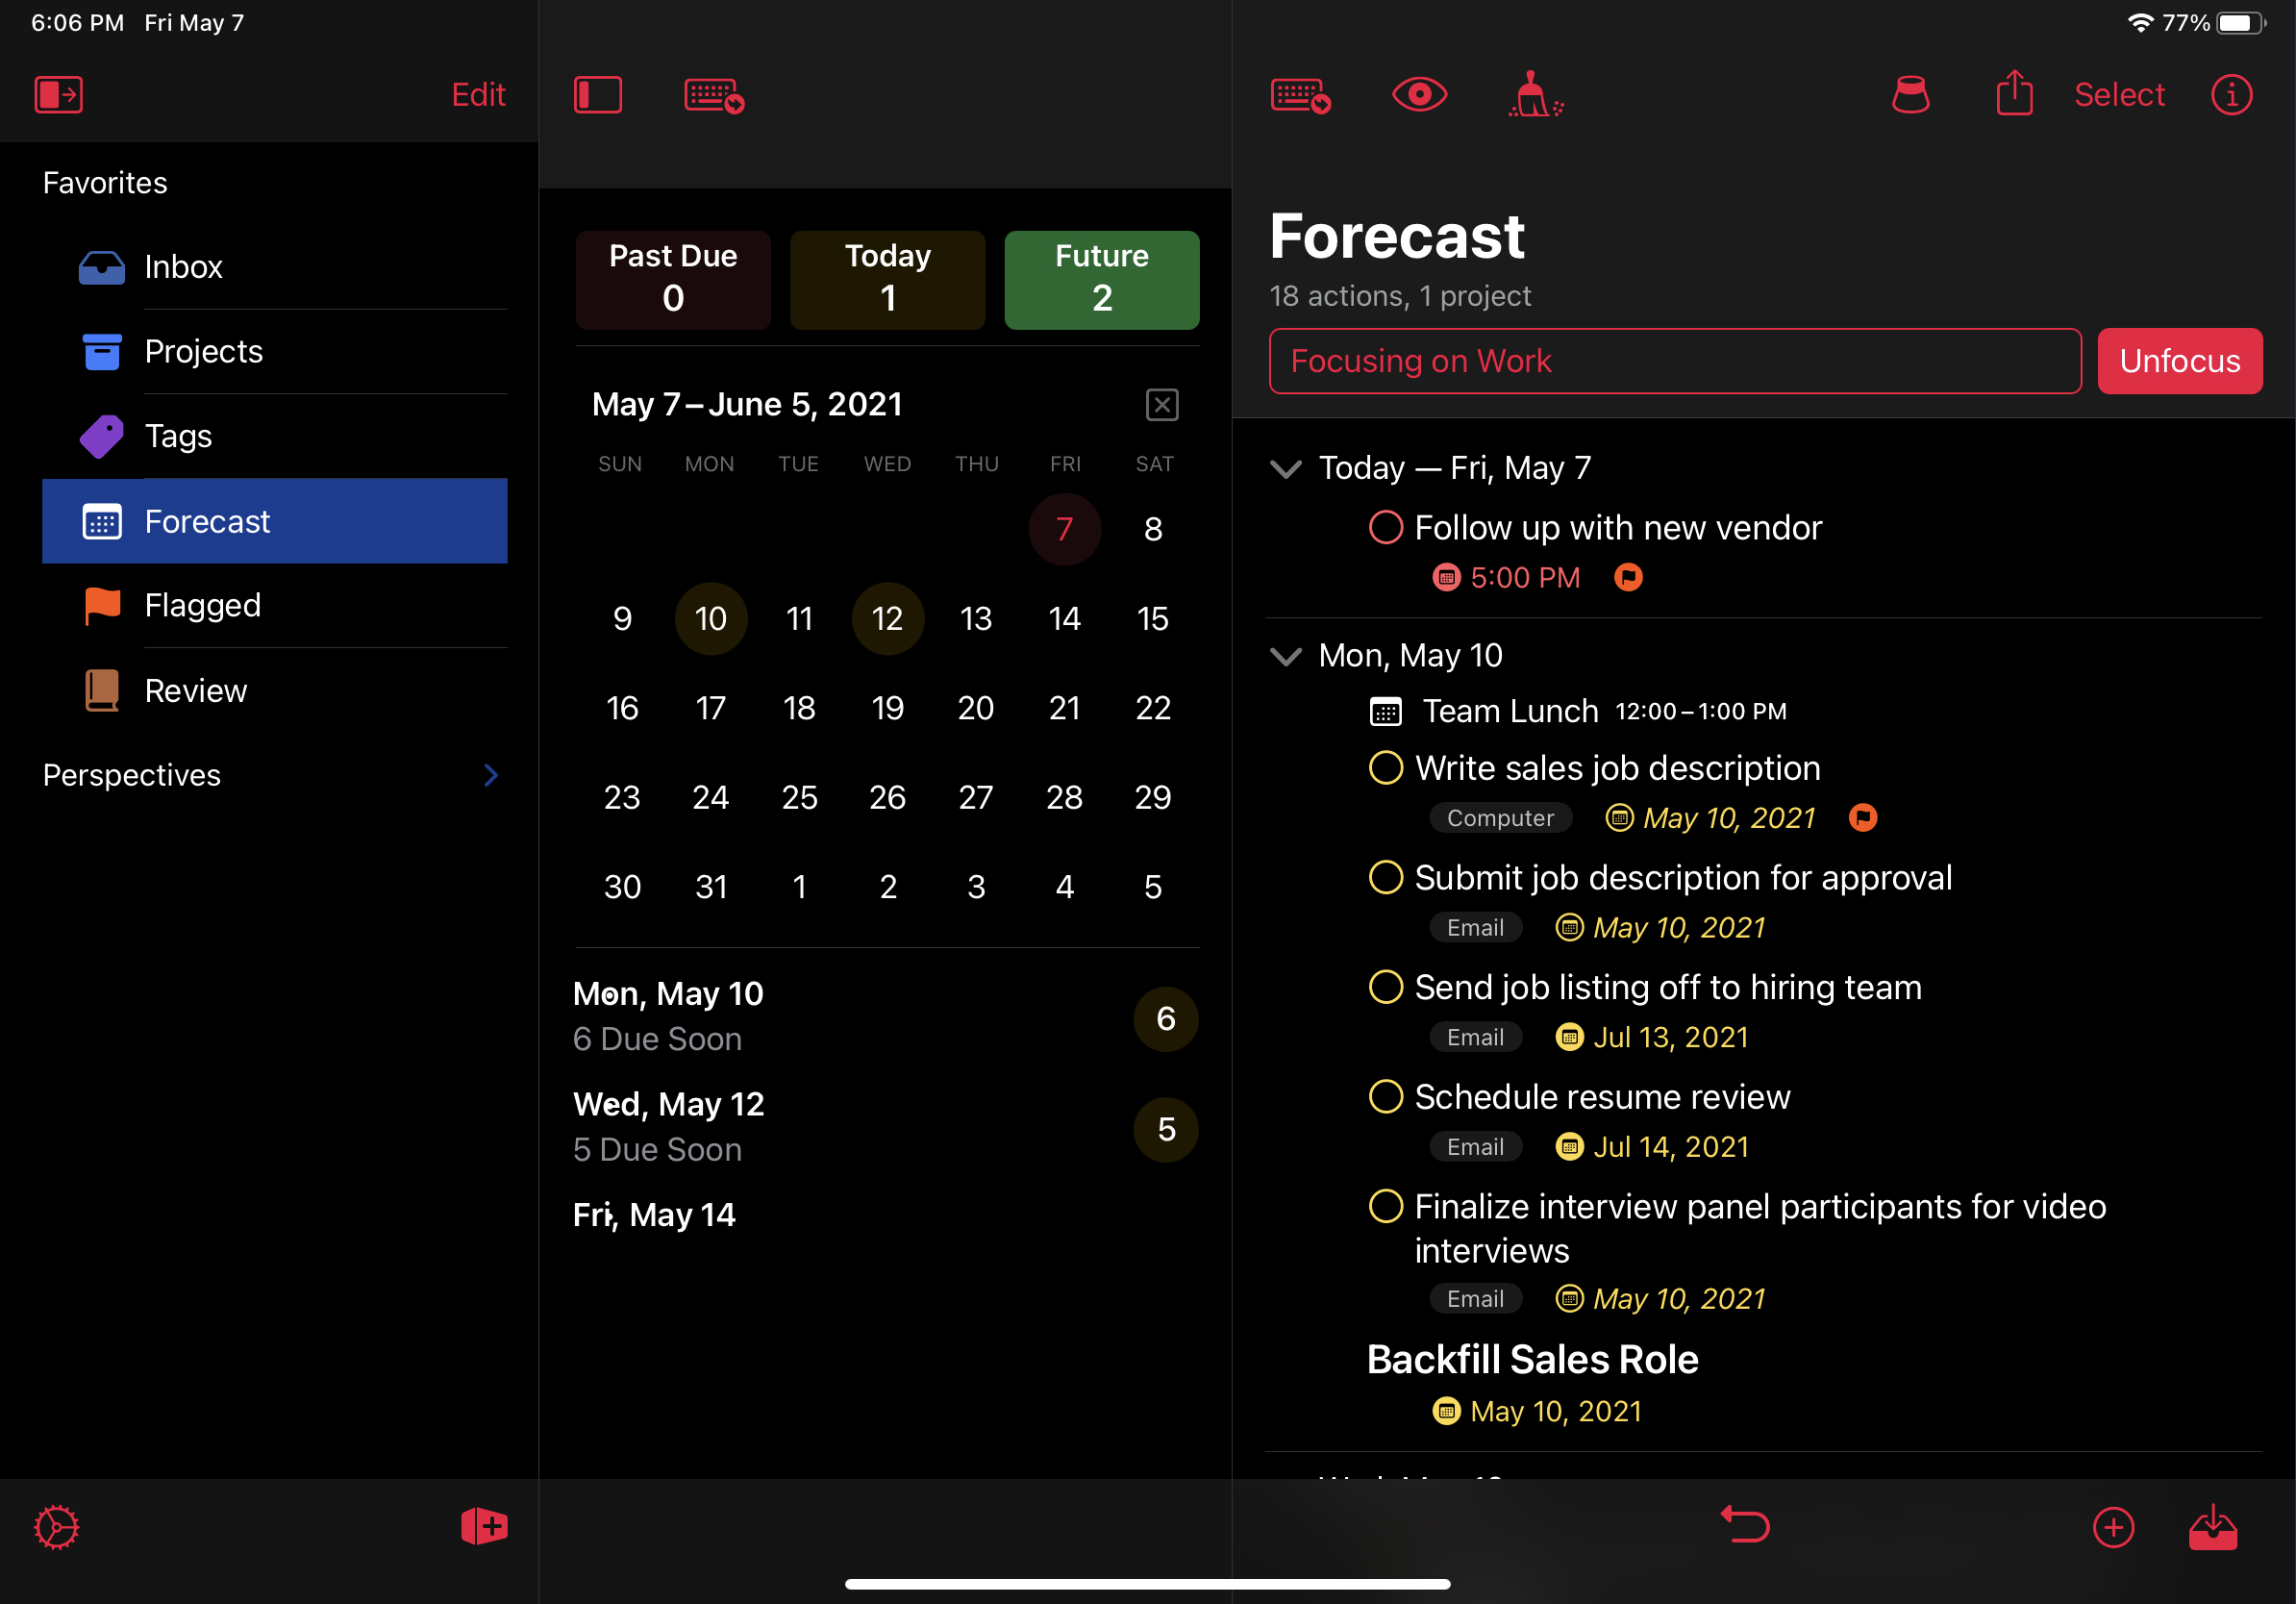The image size is (2296, 1604).
Task: Mark Submit job description for approval done
Action: pos(1388,878)
